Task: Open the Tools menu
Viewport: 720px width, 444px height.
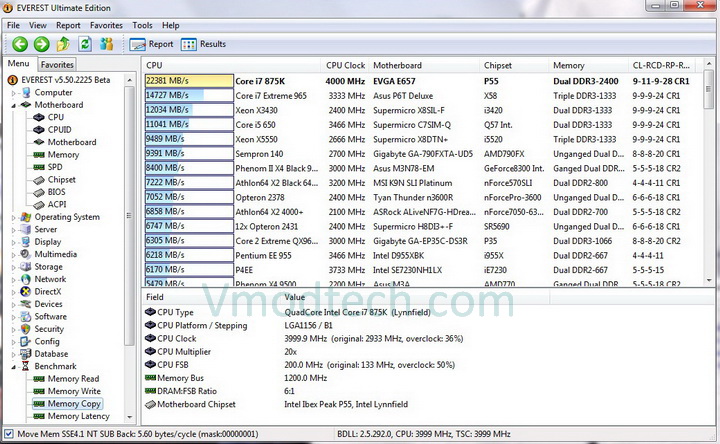Action: pyautogui.click(x=142, y=25)
